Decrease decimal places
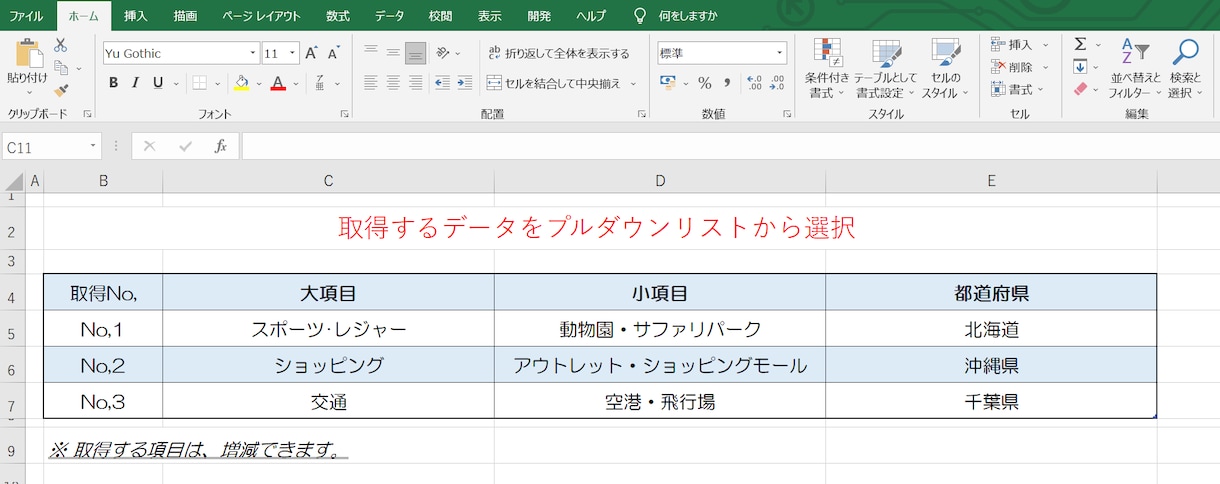 [x=776, y=83]
